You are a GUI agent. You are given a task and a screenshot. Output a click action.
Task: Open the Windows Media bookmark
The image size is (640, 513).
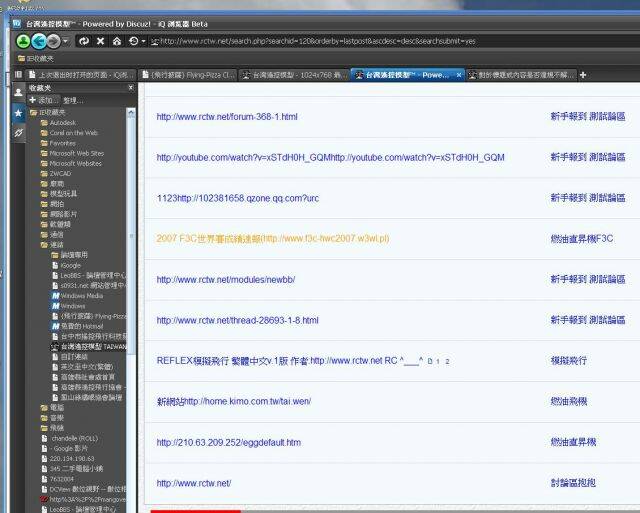coord(77,295)
